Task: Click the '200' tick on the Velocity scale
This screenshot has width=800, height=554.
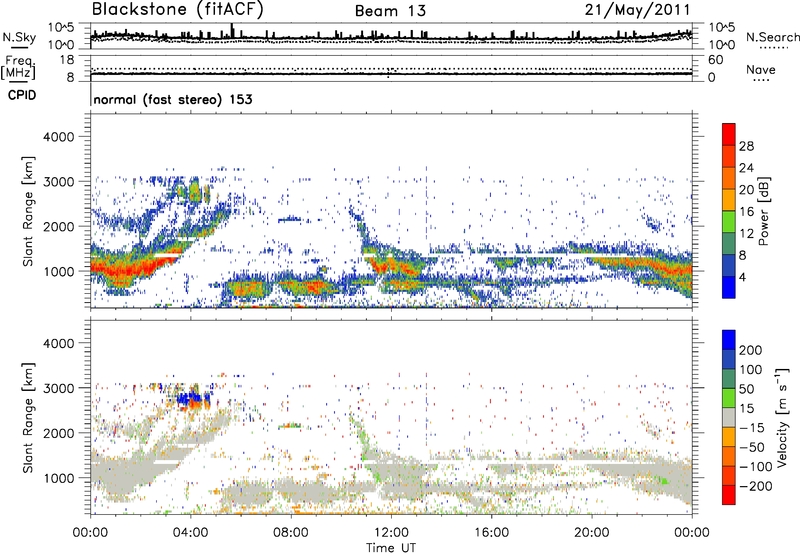Action: pos(751,350)
